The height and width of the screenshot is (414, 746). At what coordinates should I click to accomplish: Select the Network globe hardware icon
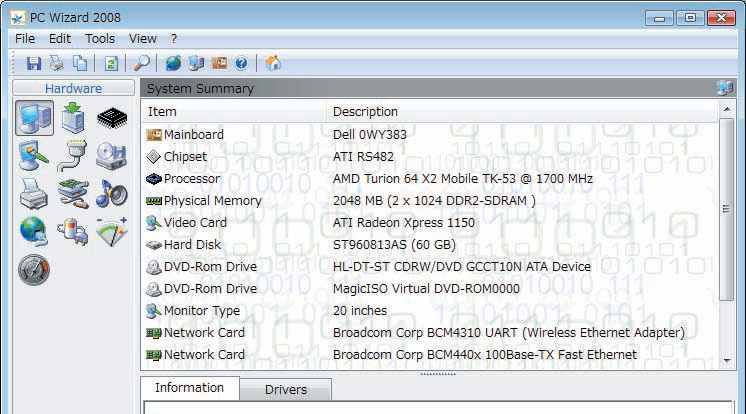pos(34,231)
